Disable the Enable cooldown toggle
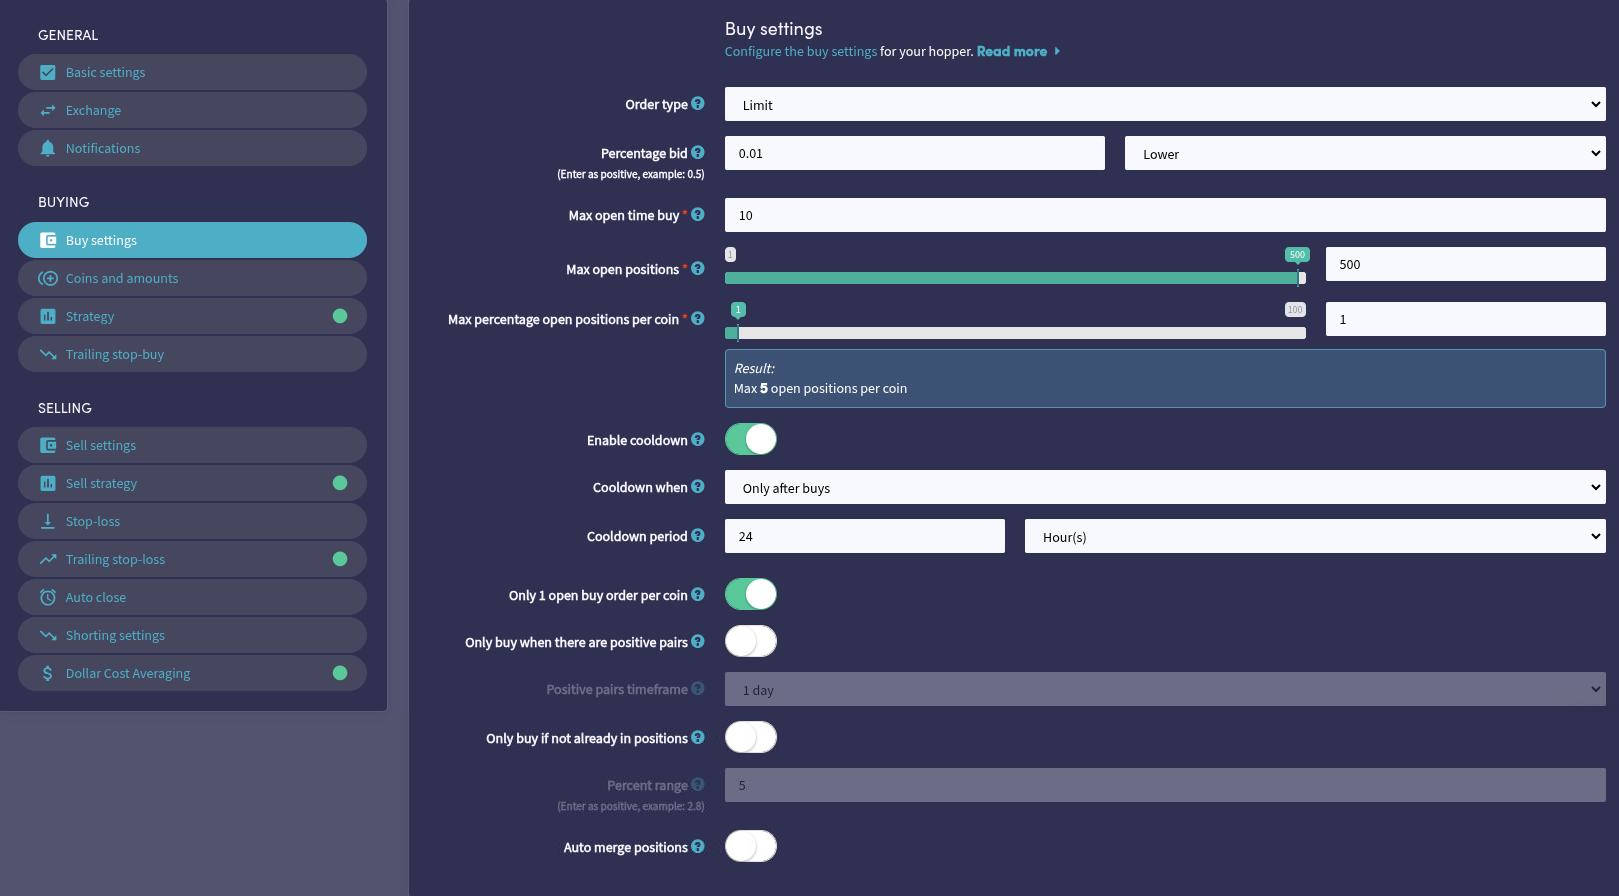The width and height of the screenshot is (1619, 896). click(750, 439)
